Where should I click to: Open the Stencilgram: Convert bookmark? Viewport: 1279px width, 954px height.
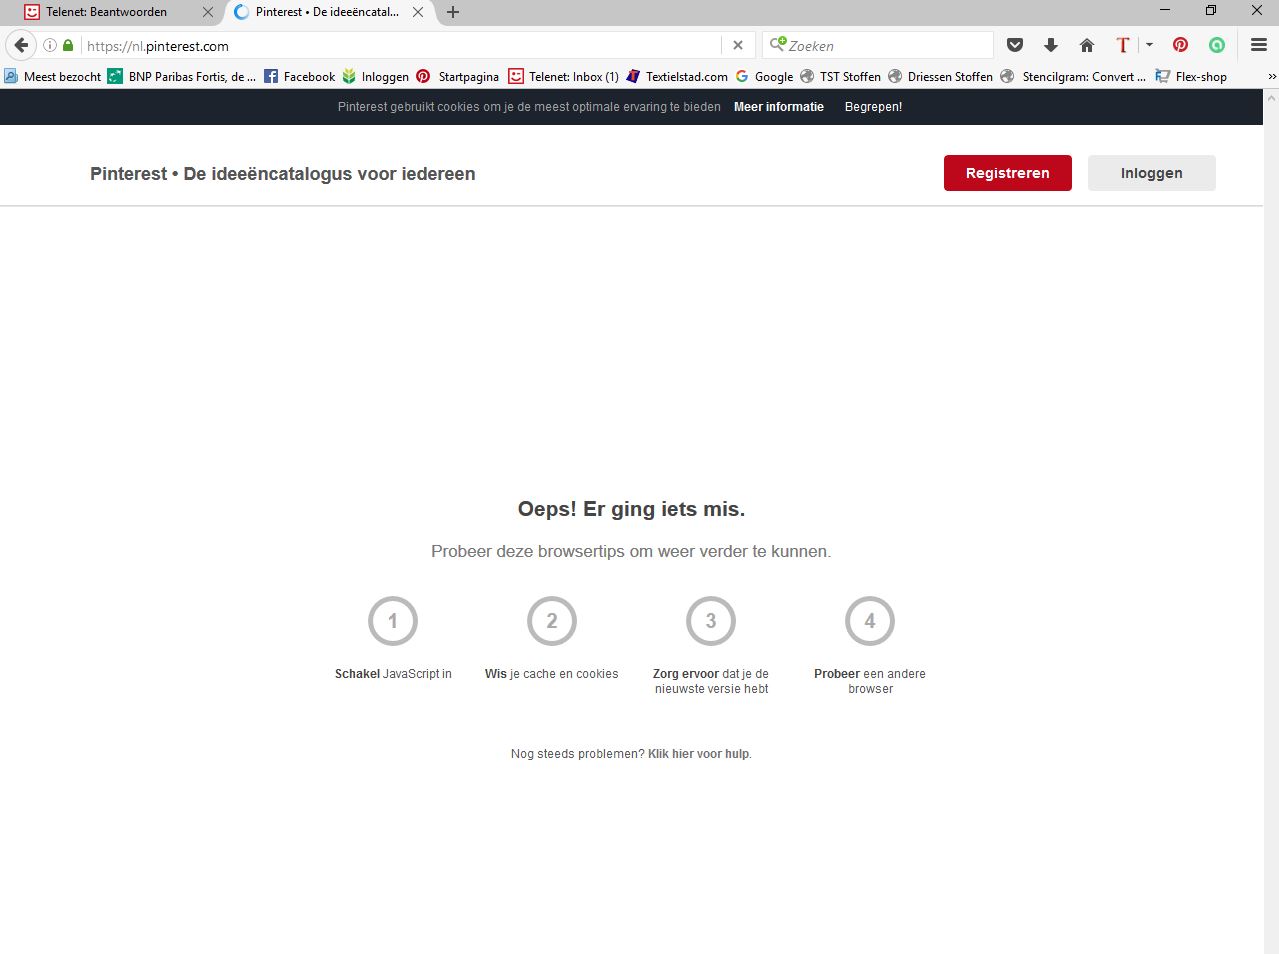tap(1073, 76)
